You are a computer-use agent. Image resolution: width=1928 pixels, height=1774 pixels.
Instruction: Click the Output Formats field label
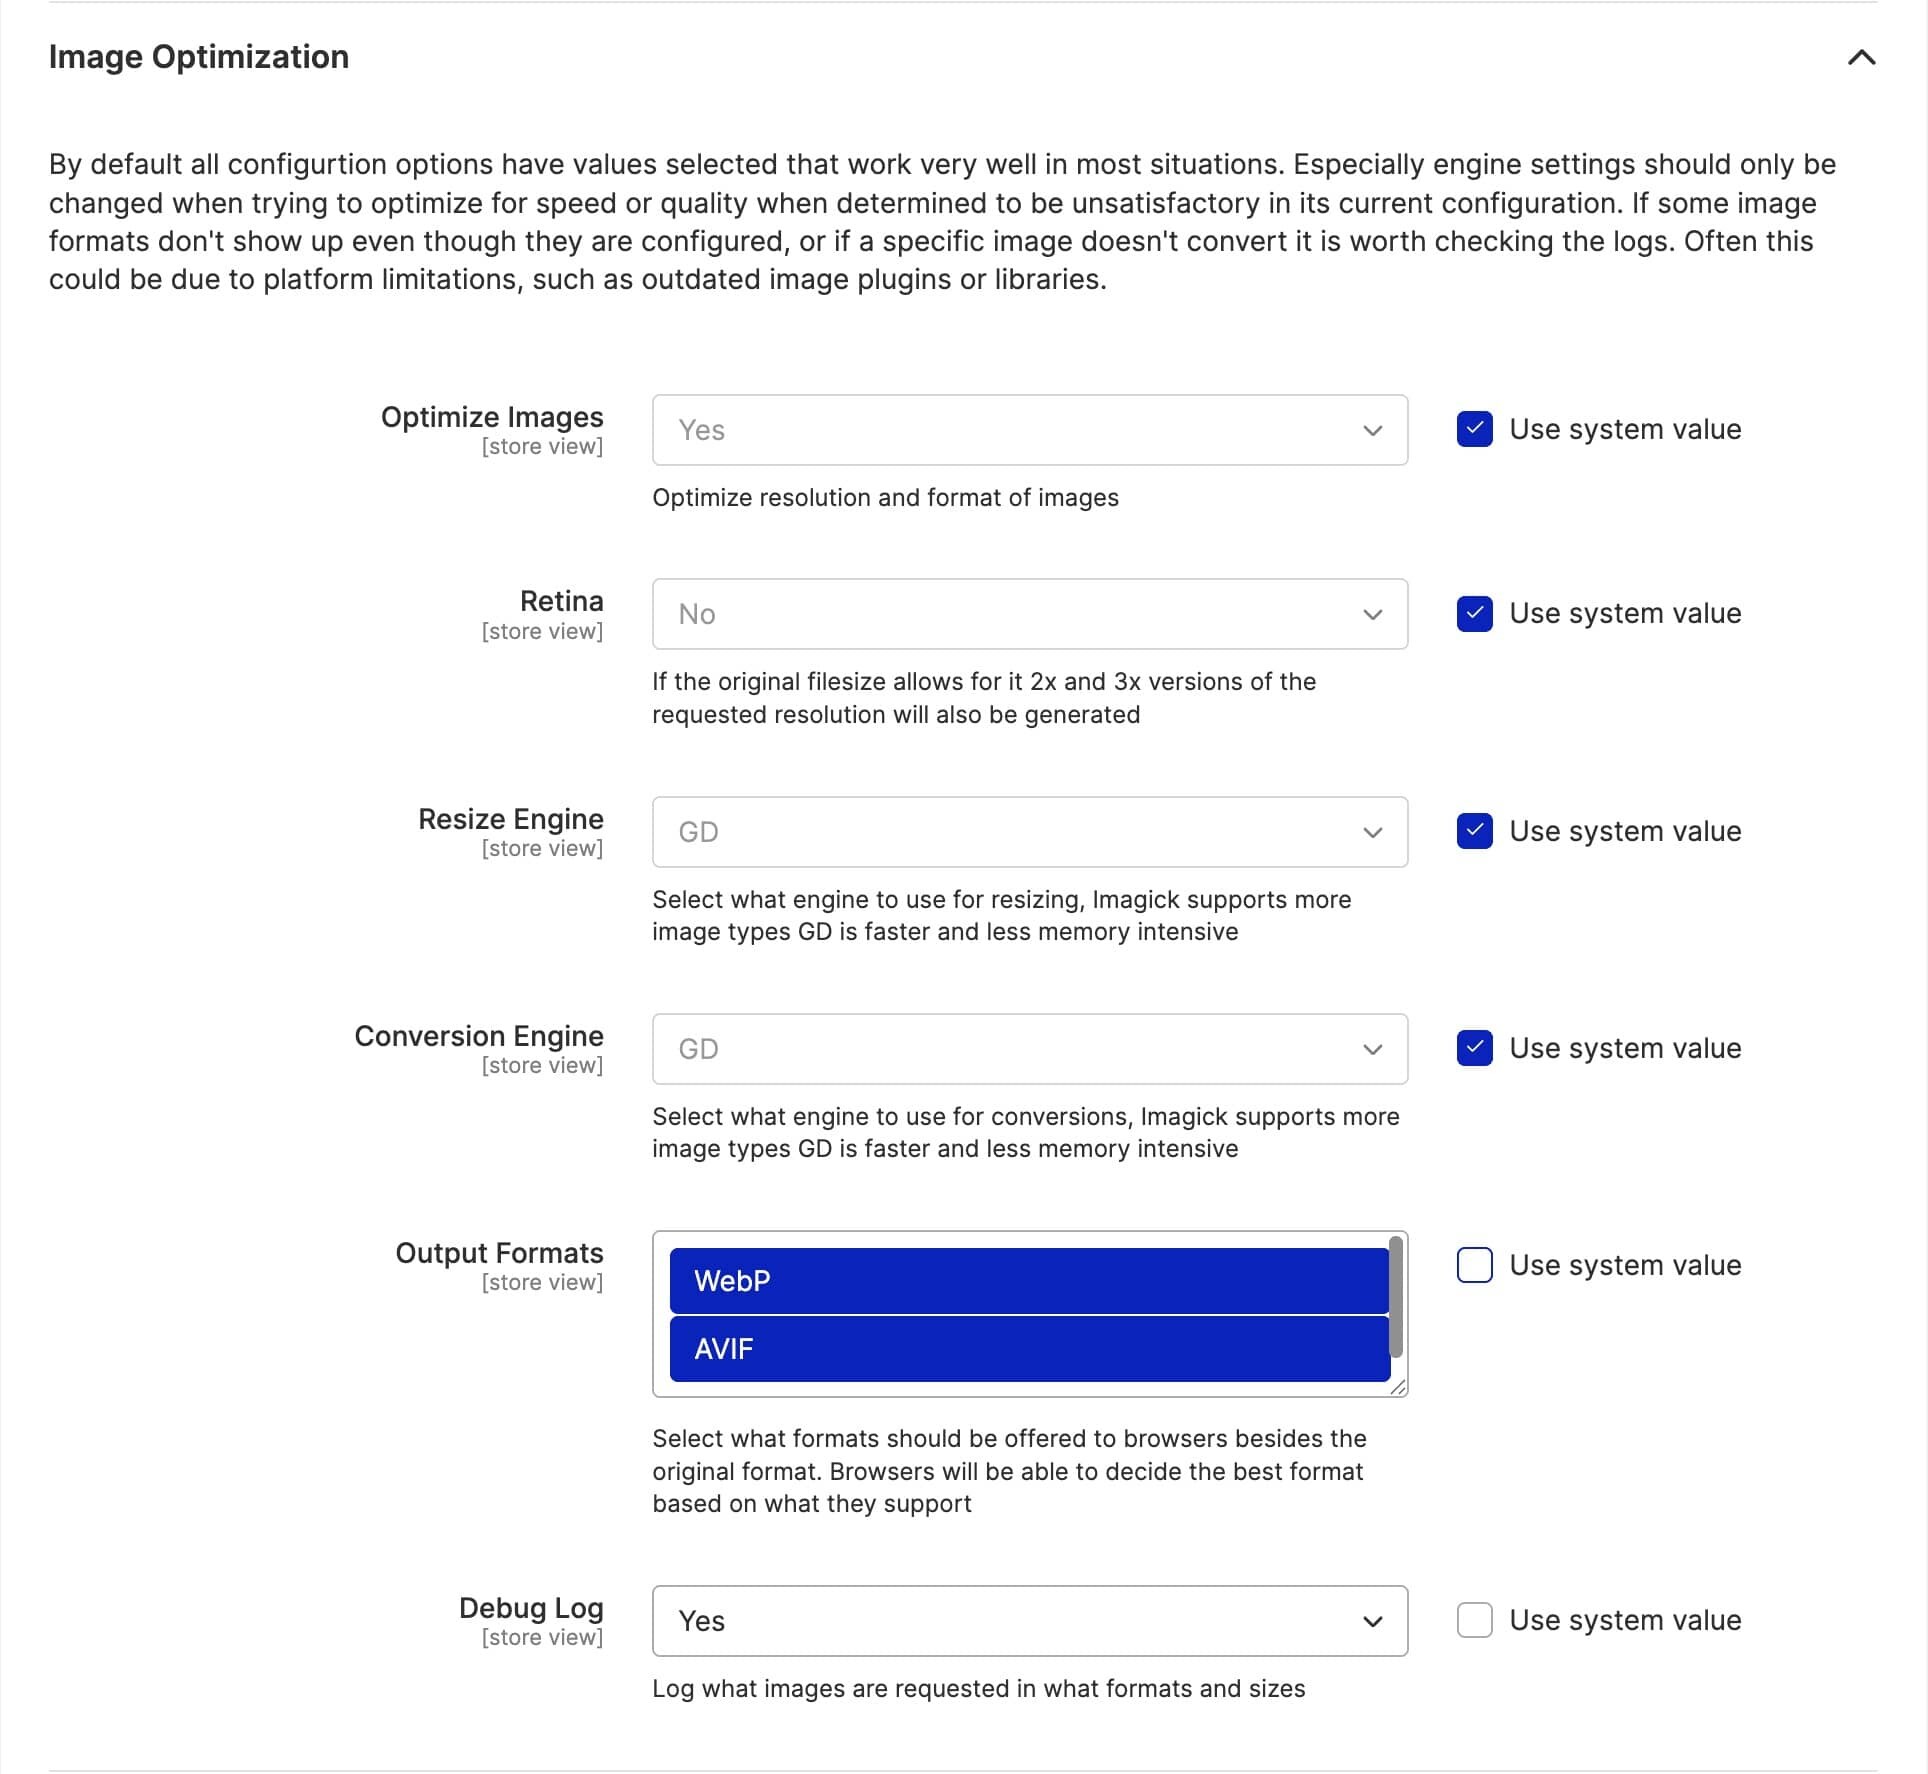tap(499, 1253)
